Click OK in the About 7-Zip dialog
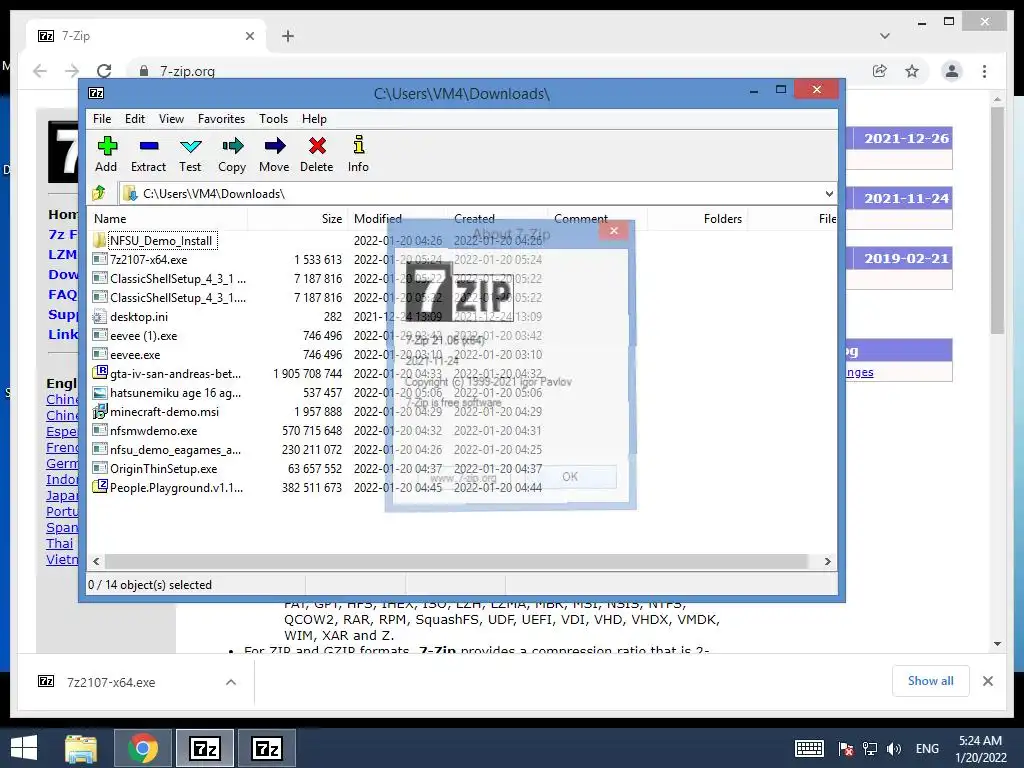The height and width of the screenshot is (768, 1024). tap(570, 477)
